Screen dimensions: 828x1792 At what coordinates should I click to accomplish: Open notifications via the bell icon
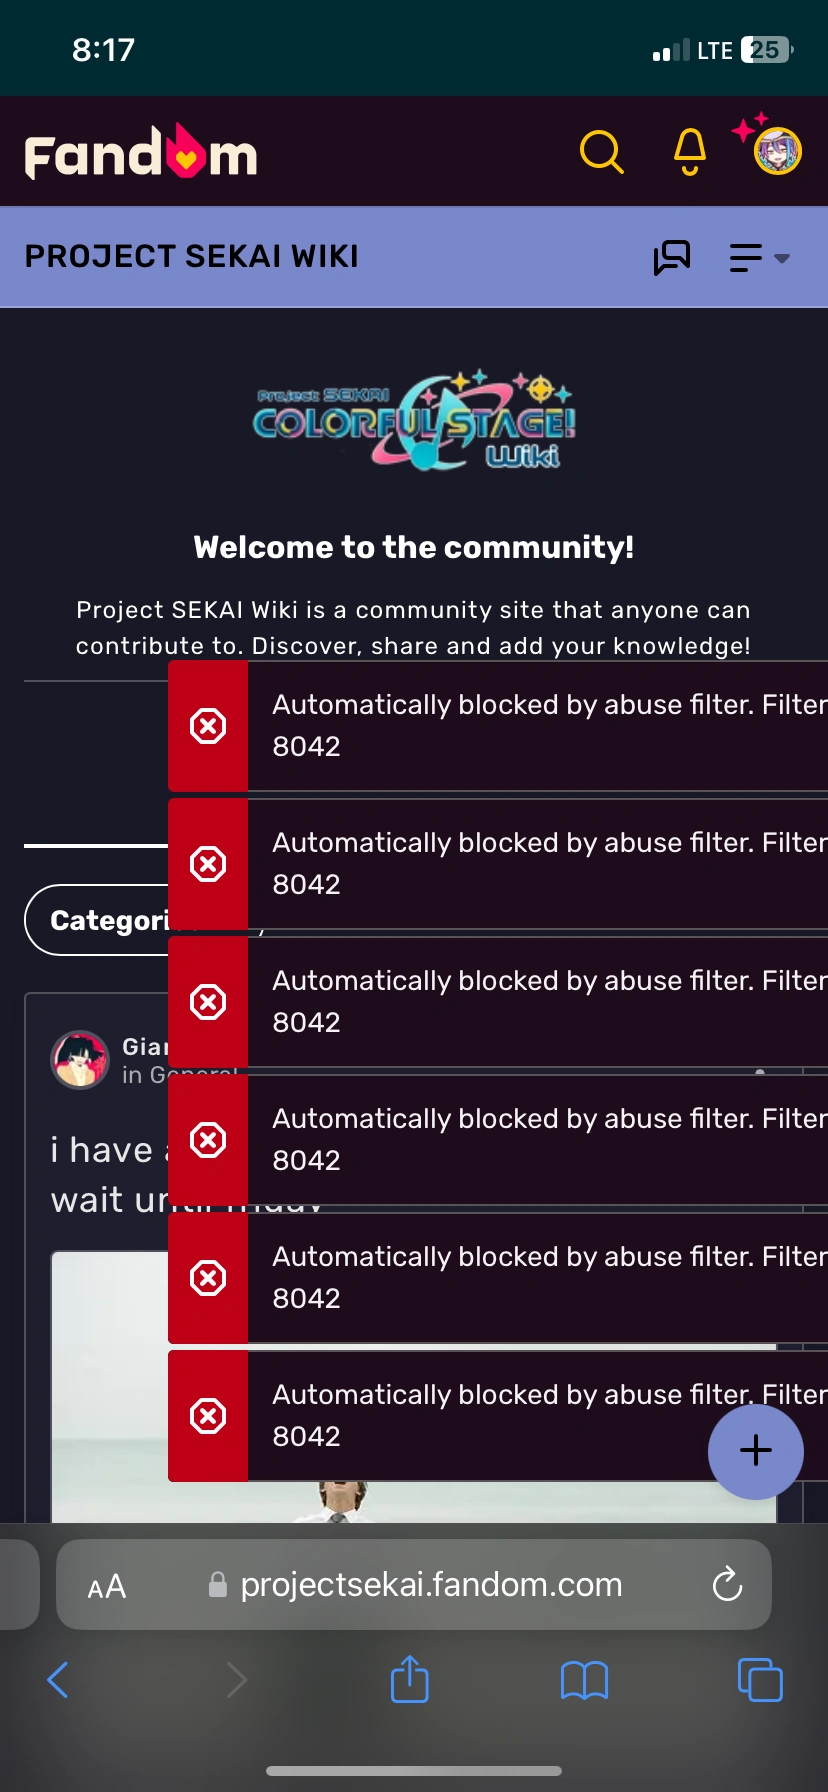[689, 152]
